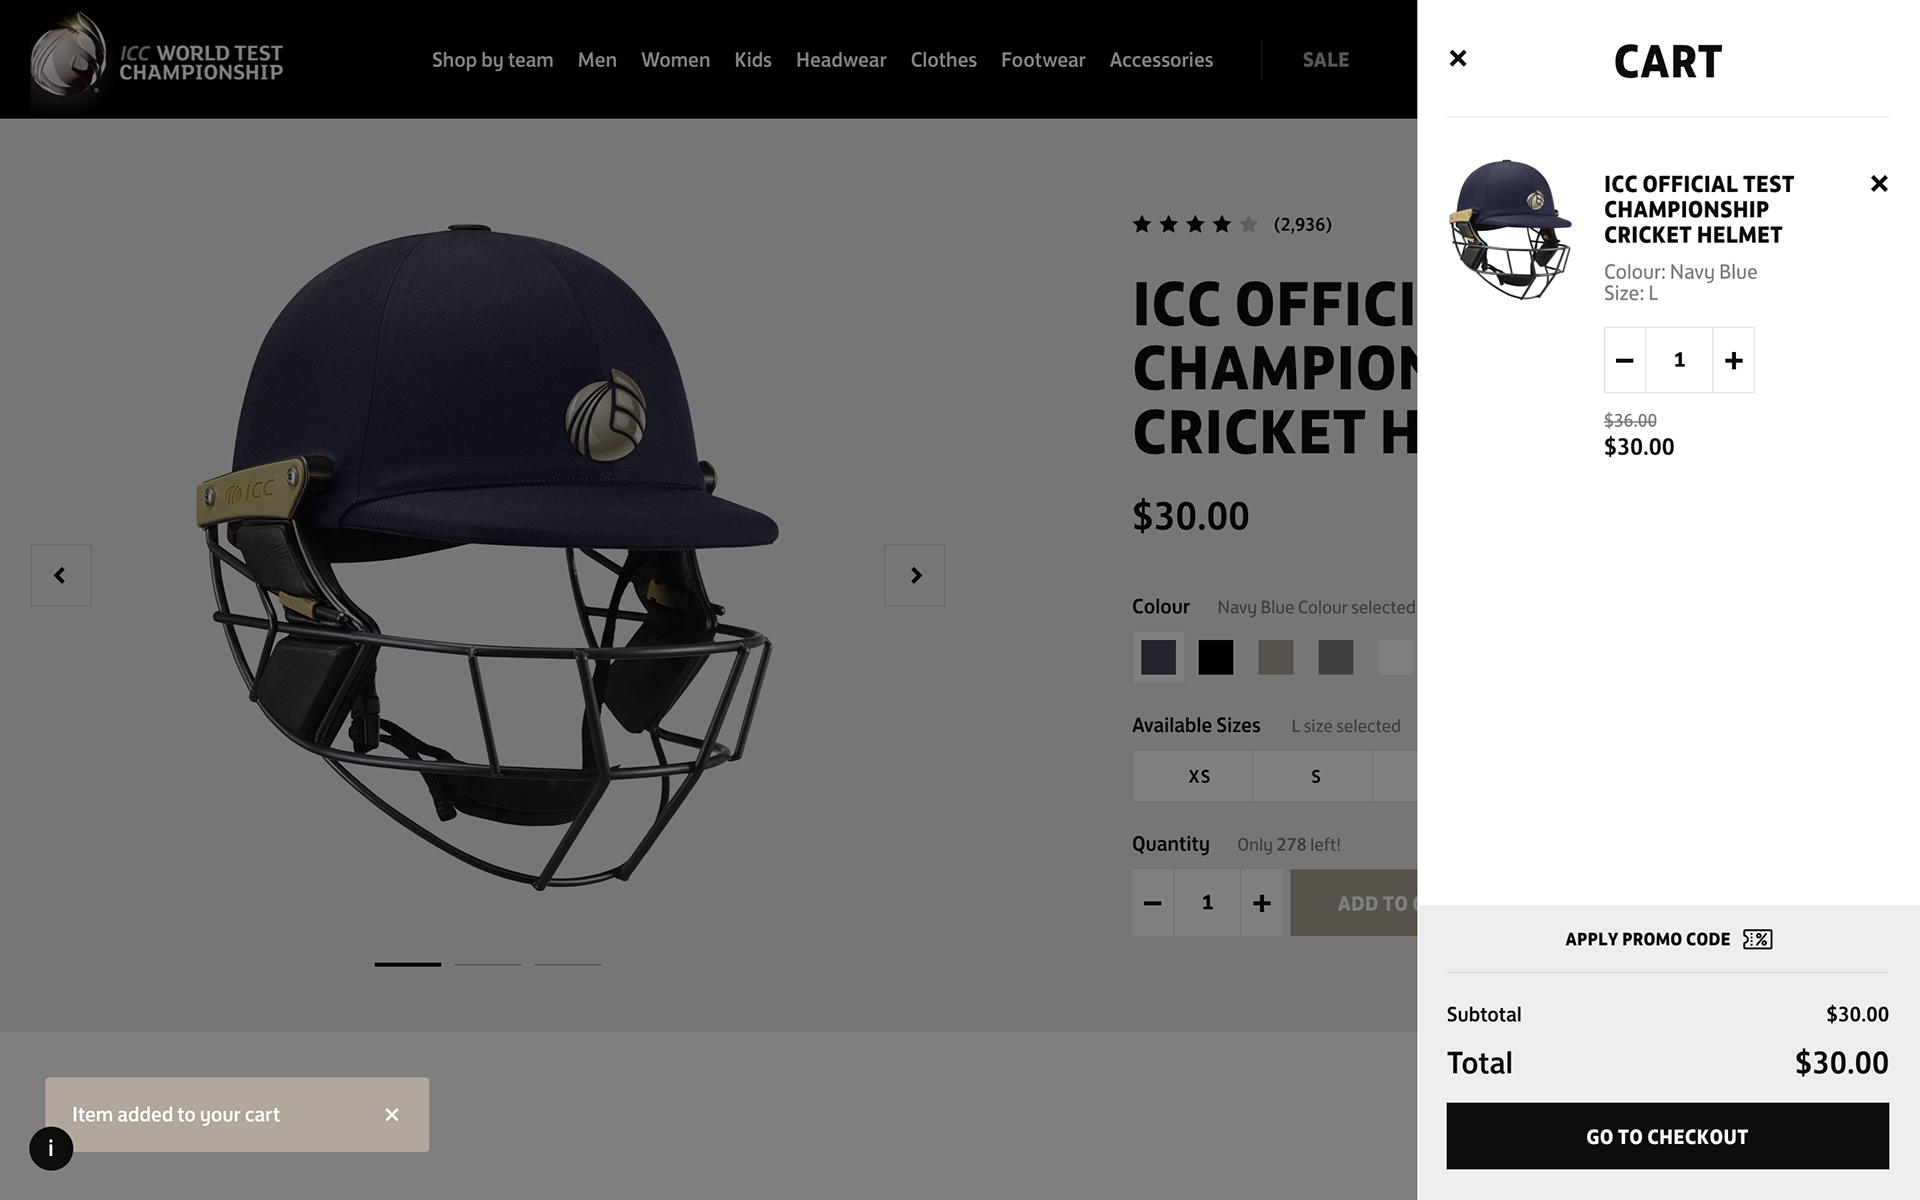Open the Headwear menu
The width and height of the screenshot is (1920, 1200).
tap(840, 60)
